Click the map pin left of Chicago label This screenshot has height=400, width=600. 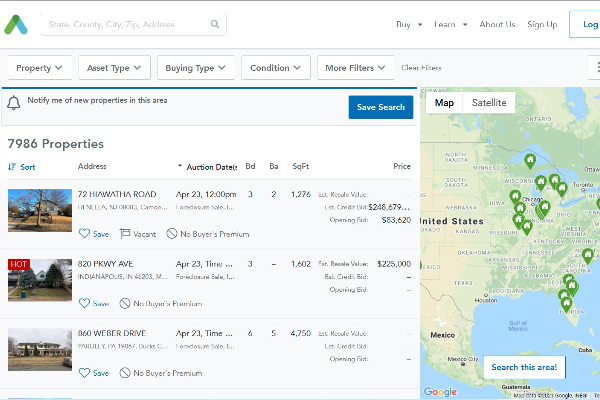[x=515, y=197]
